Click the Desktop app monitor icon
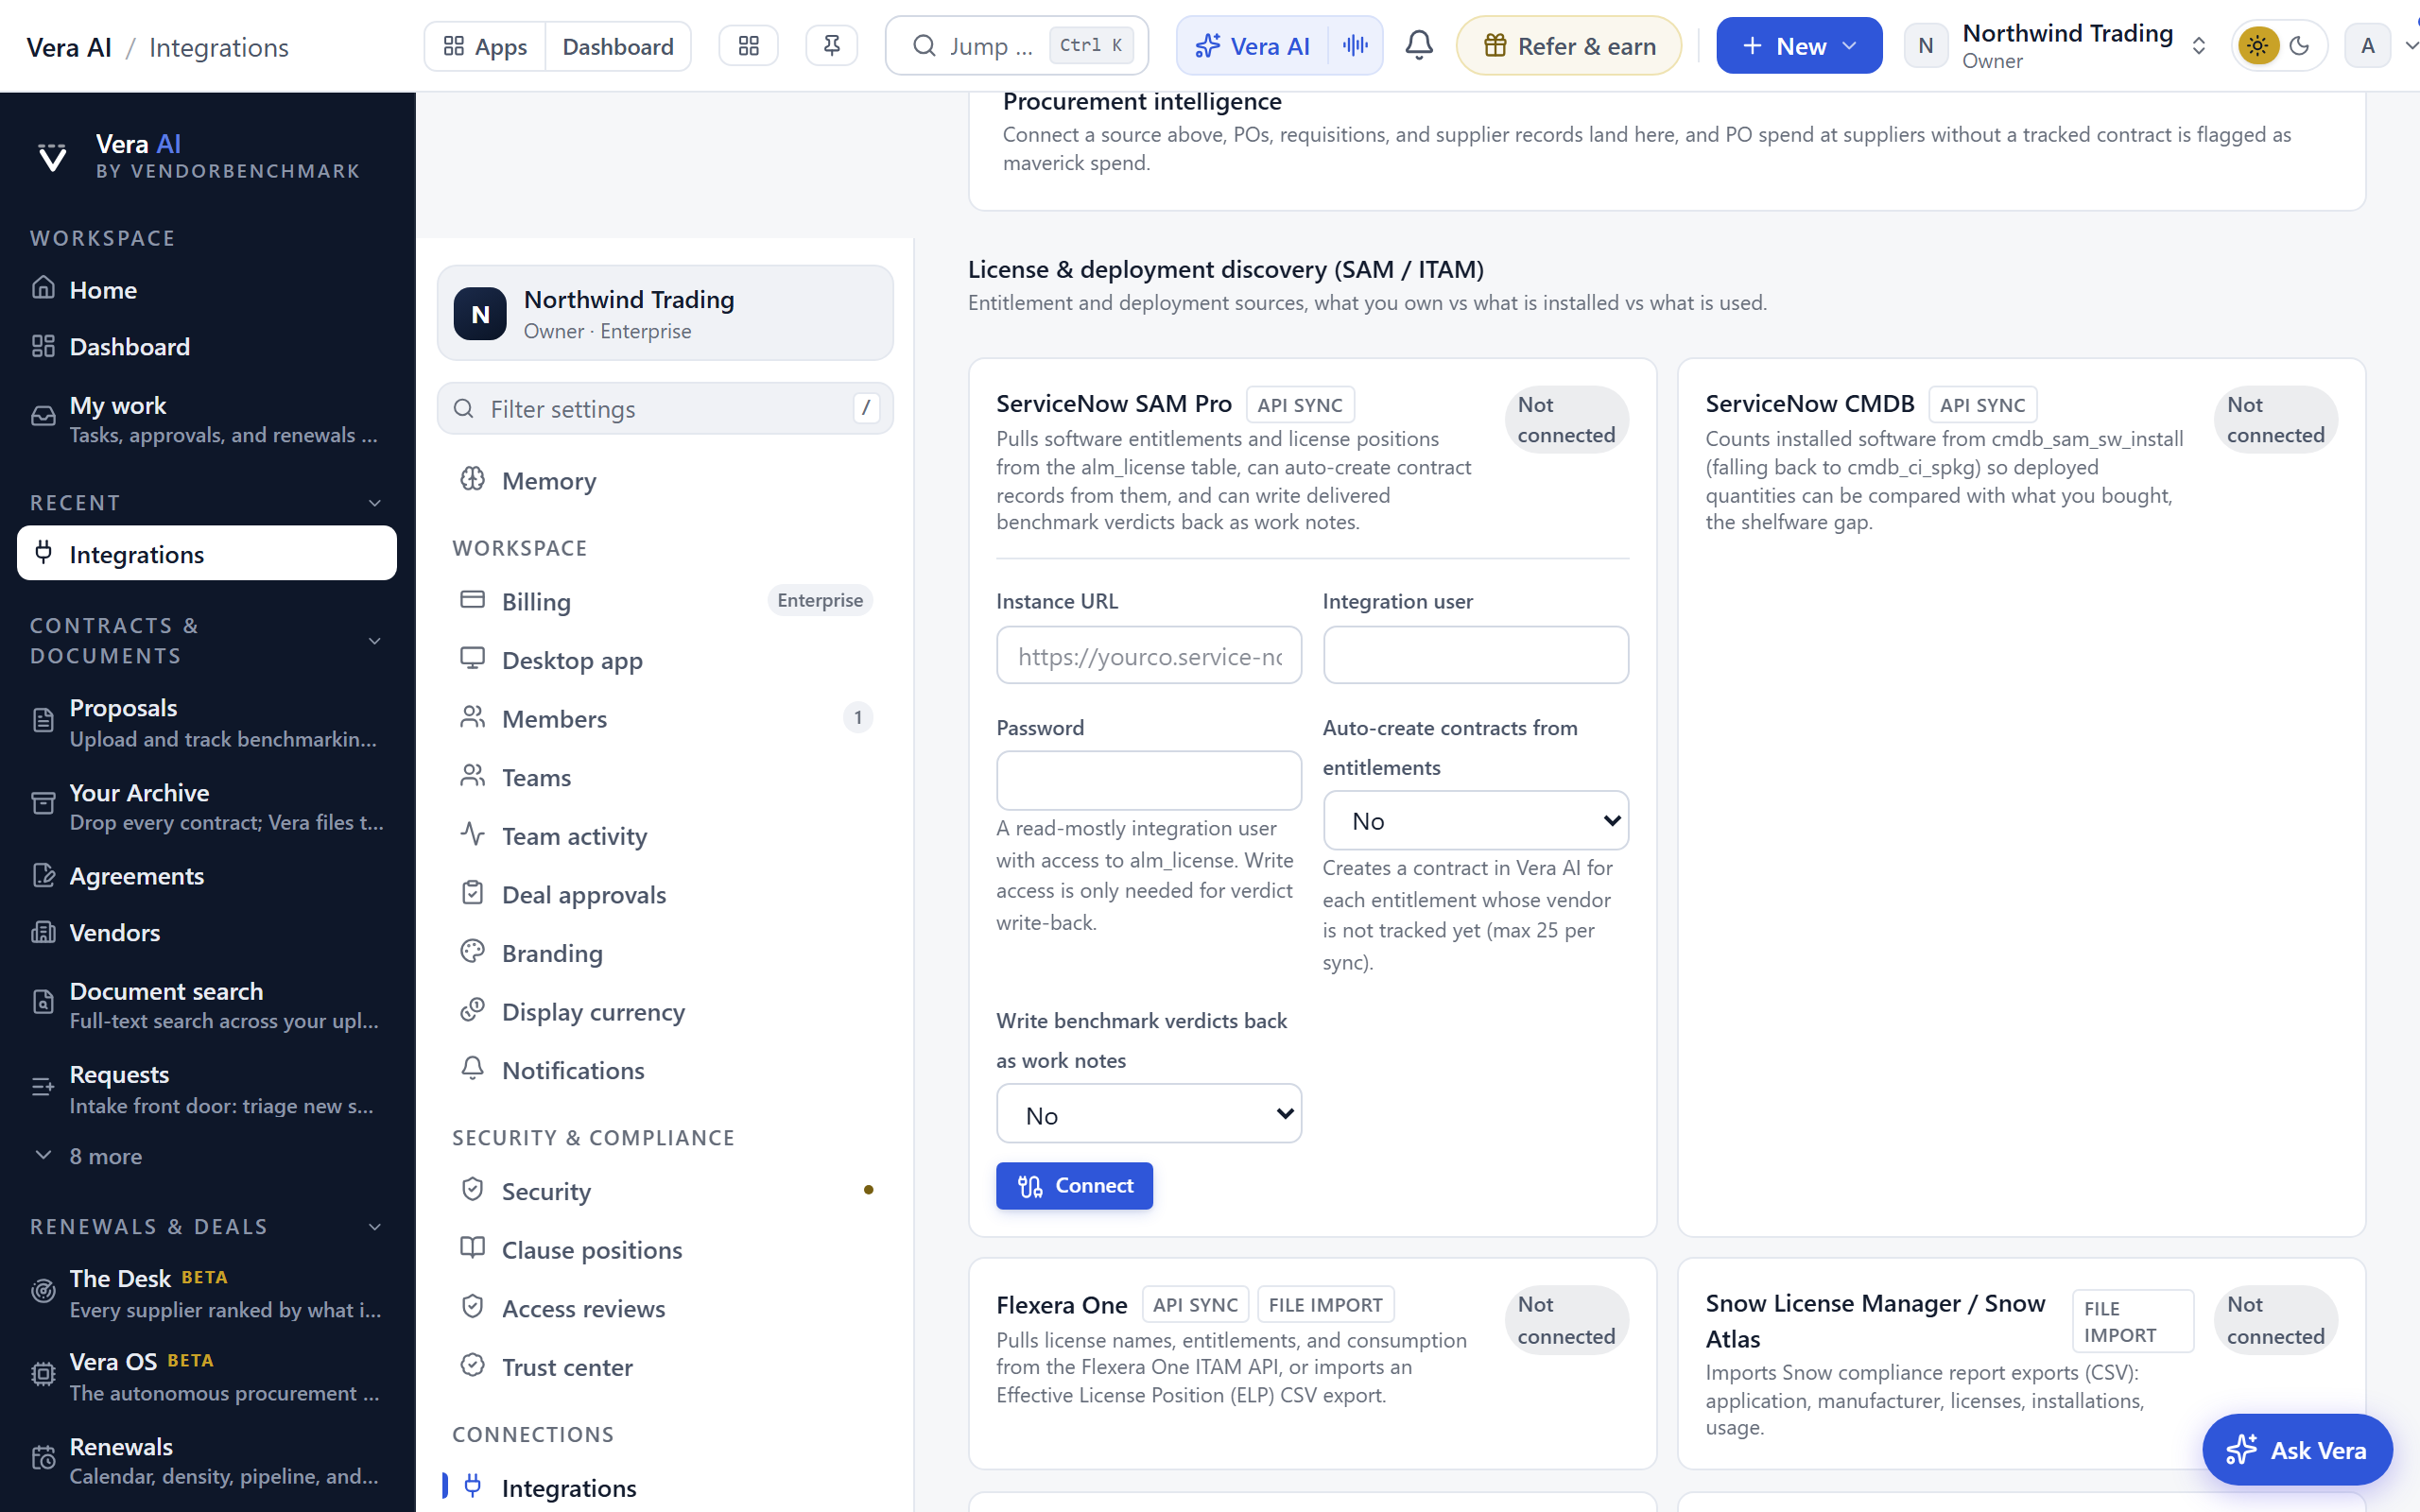The image size is (2420, 1512). click(472, 658)
